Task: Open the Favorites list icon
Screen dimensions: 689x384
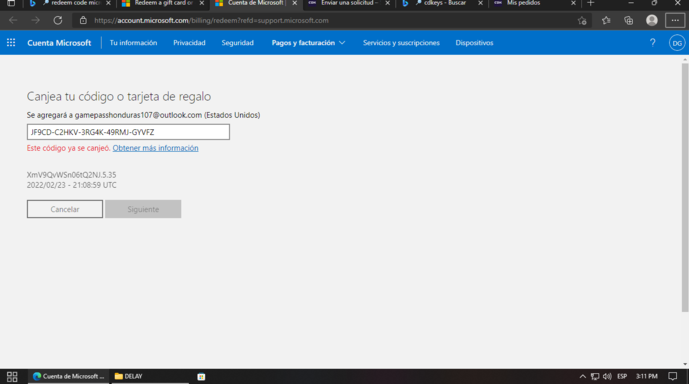Action: 606,20
